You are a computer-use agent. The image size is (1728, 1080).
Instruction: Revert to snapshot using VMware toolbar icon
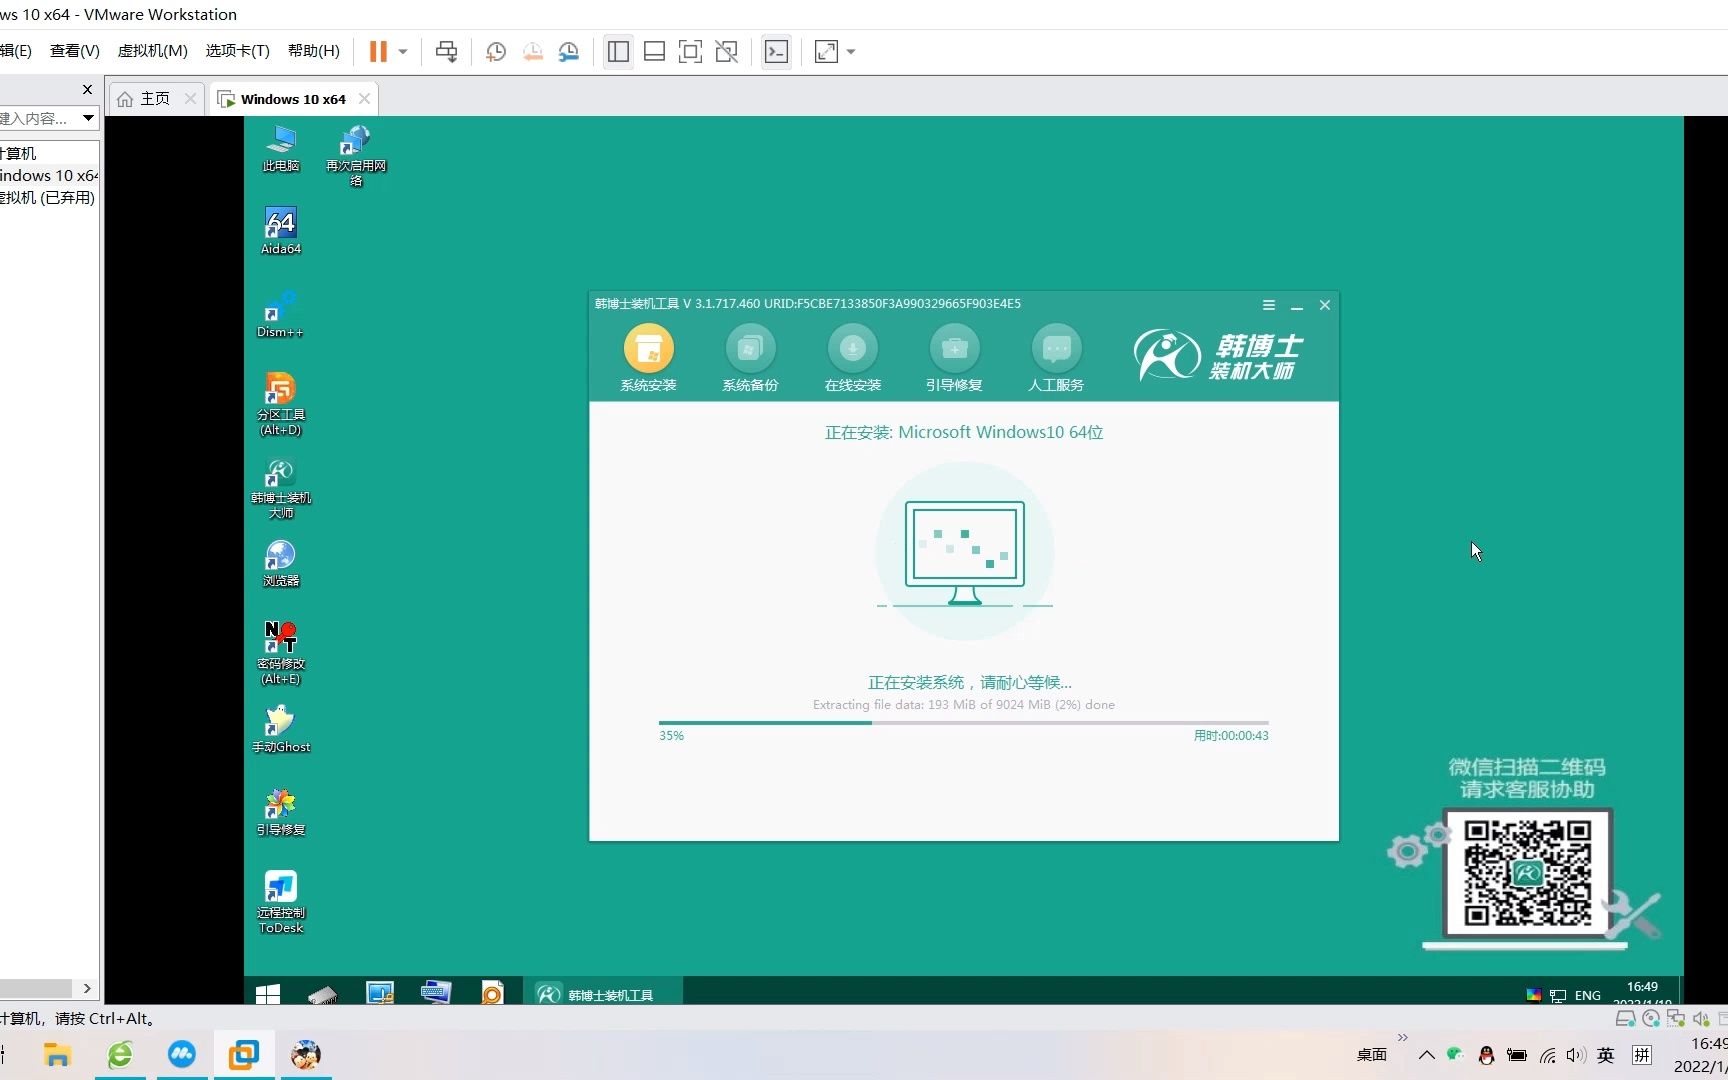pos(533,52)
